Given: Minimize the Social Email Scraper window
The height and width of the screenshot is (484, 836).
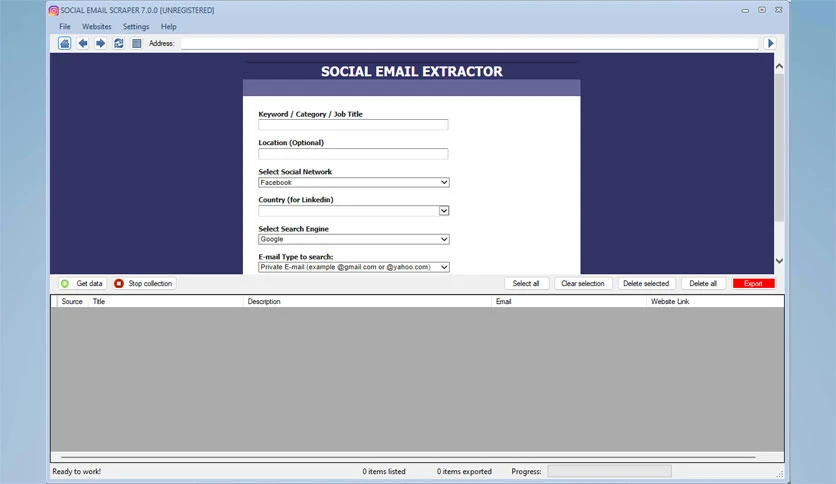Looking at the screenshot, I should tap(745, 10).
